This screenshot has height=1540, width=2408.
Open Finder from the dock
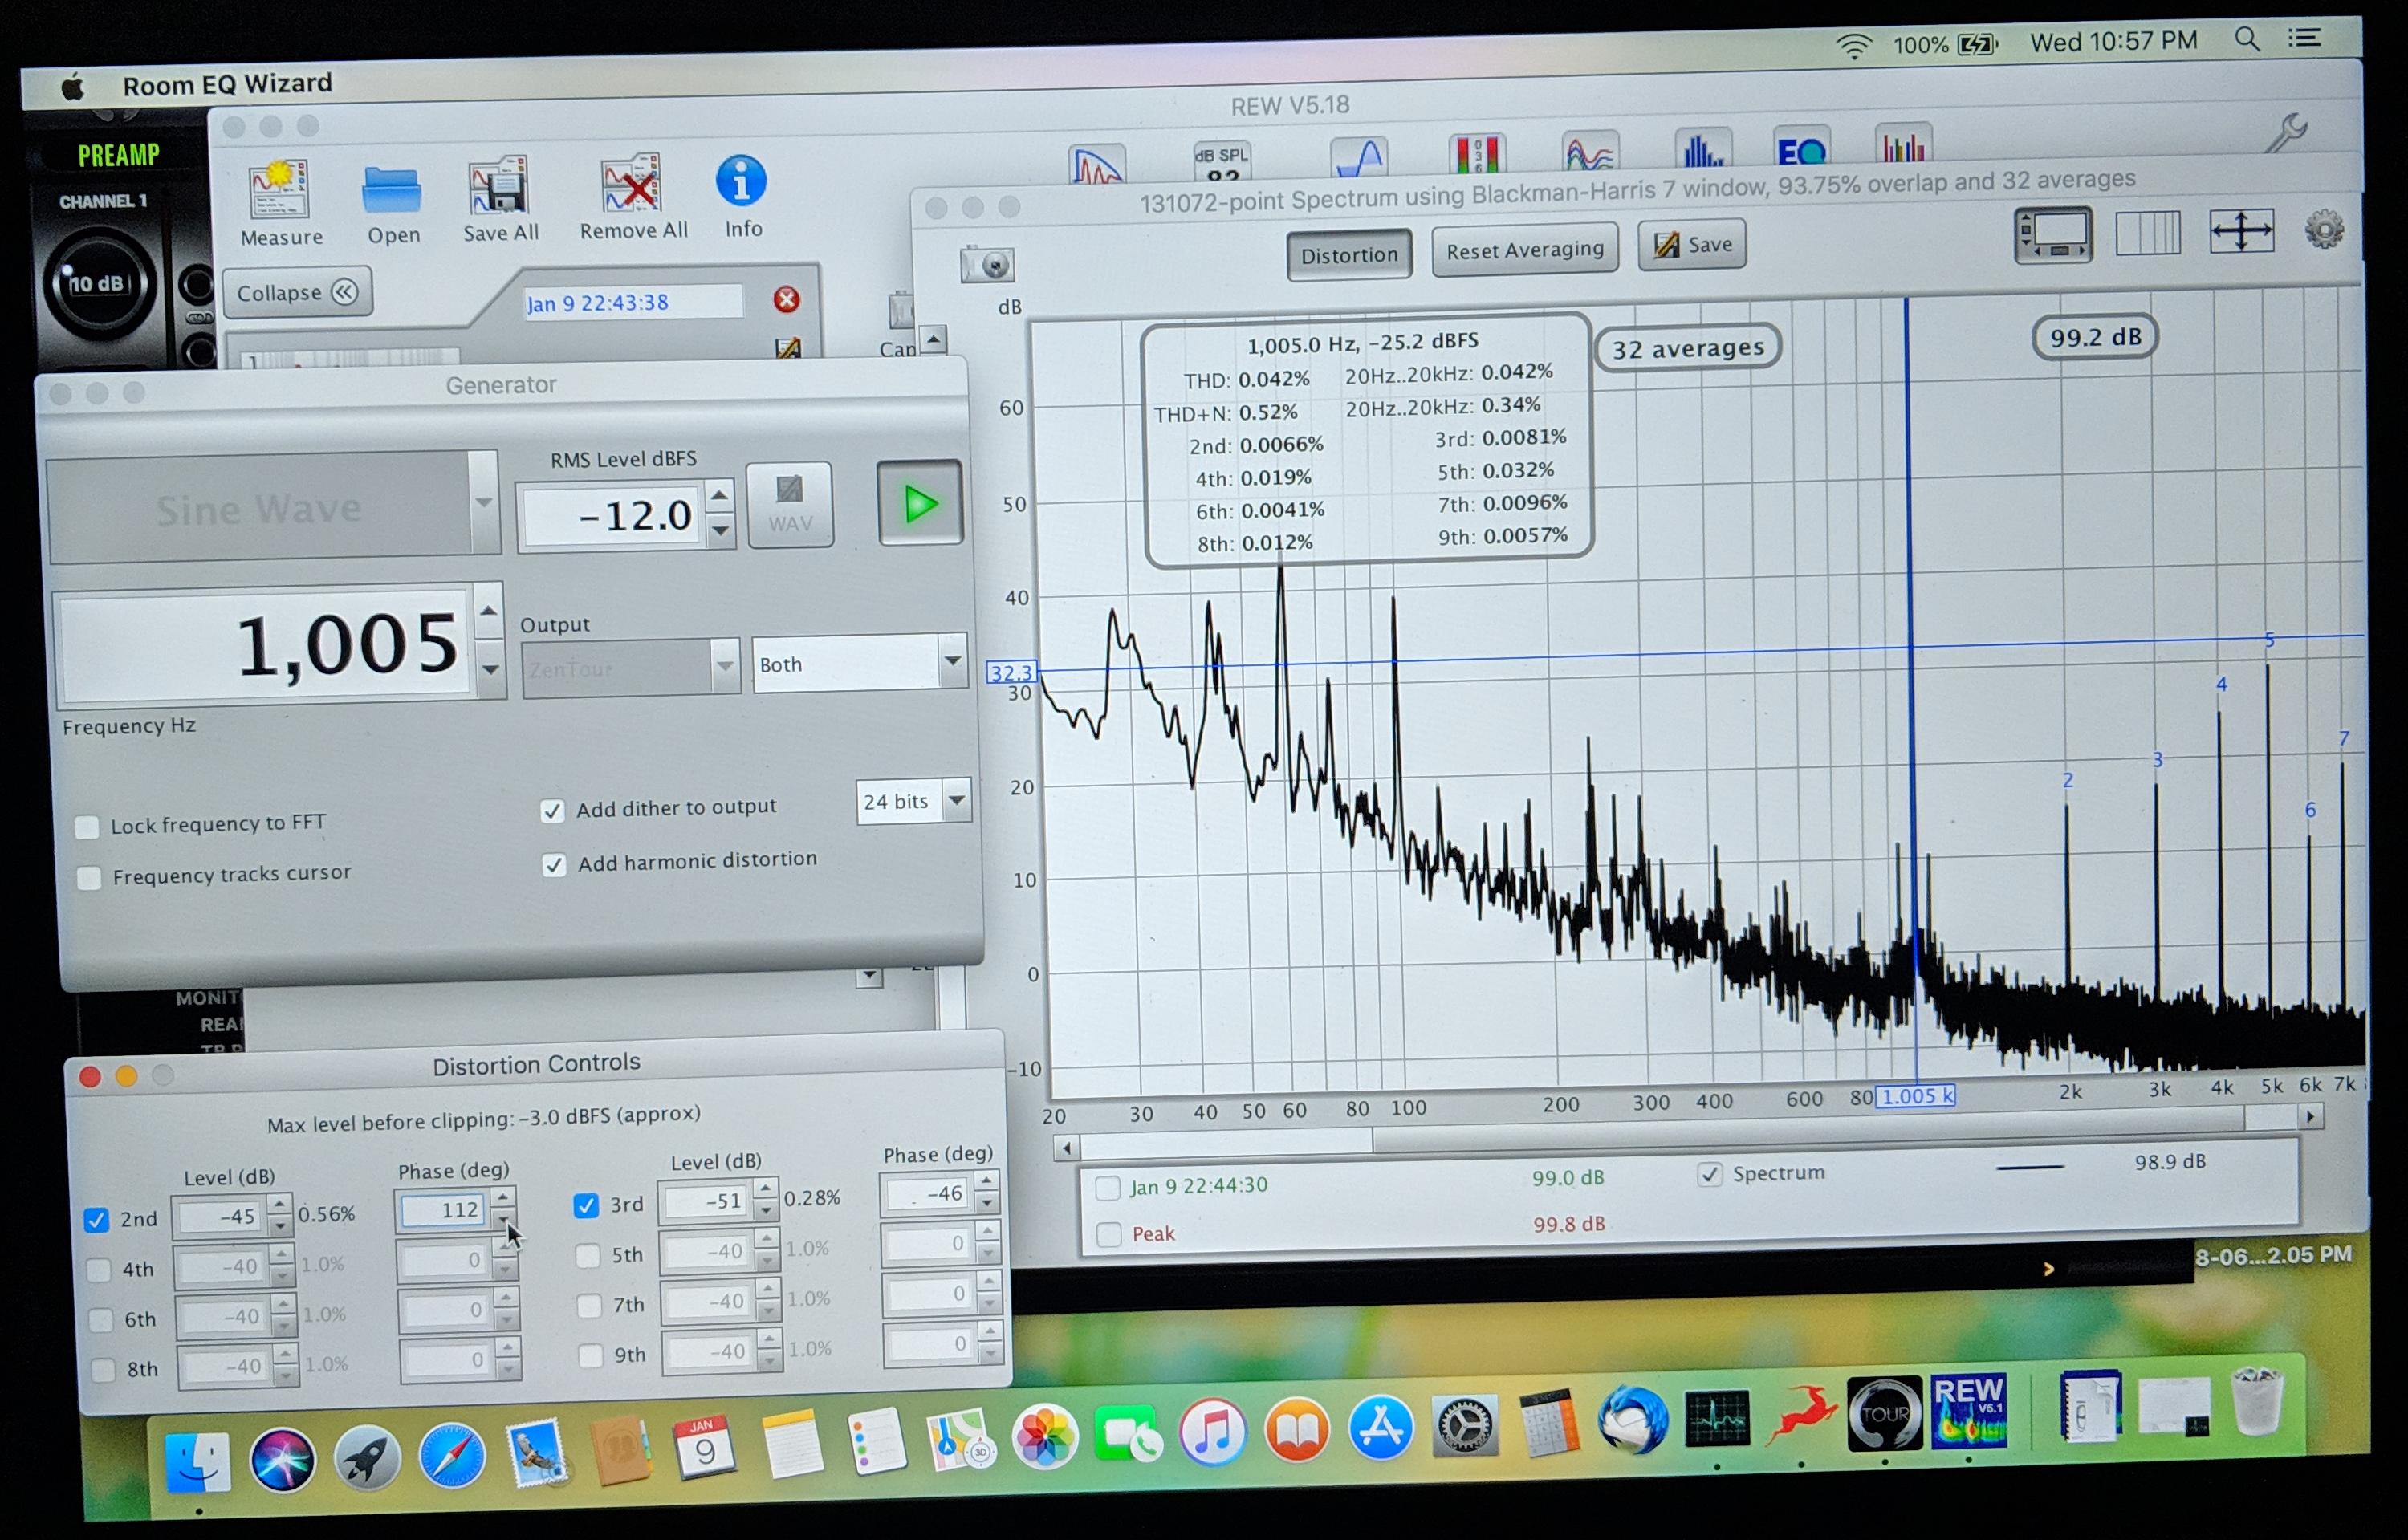(198, 1461)
